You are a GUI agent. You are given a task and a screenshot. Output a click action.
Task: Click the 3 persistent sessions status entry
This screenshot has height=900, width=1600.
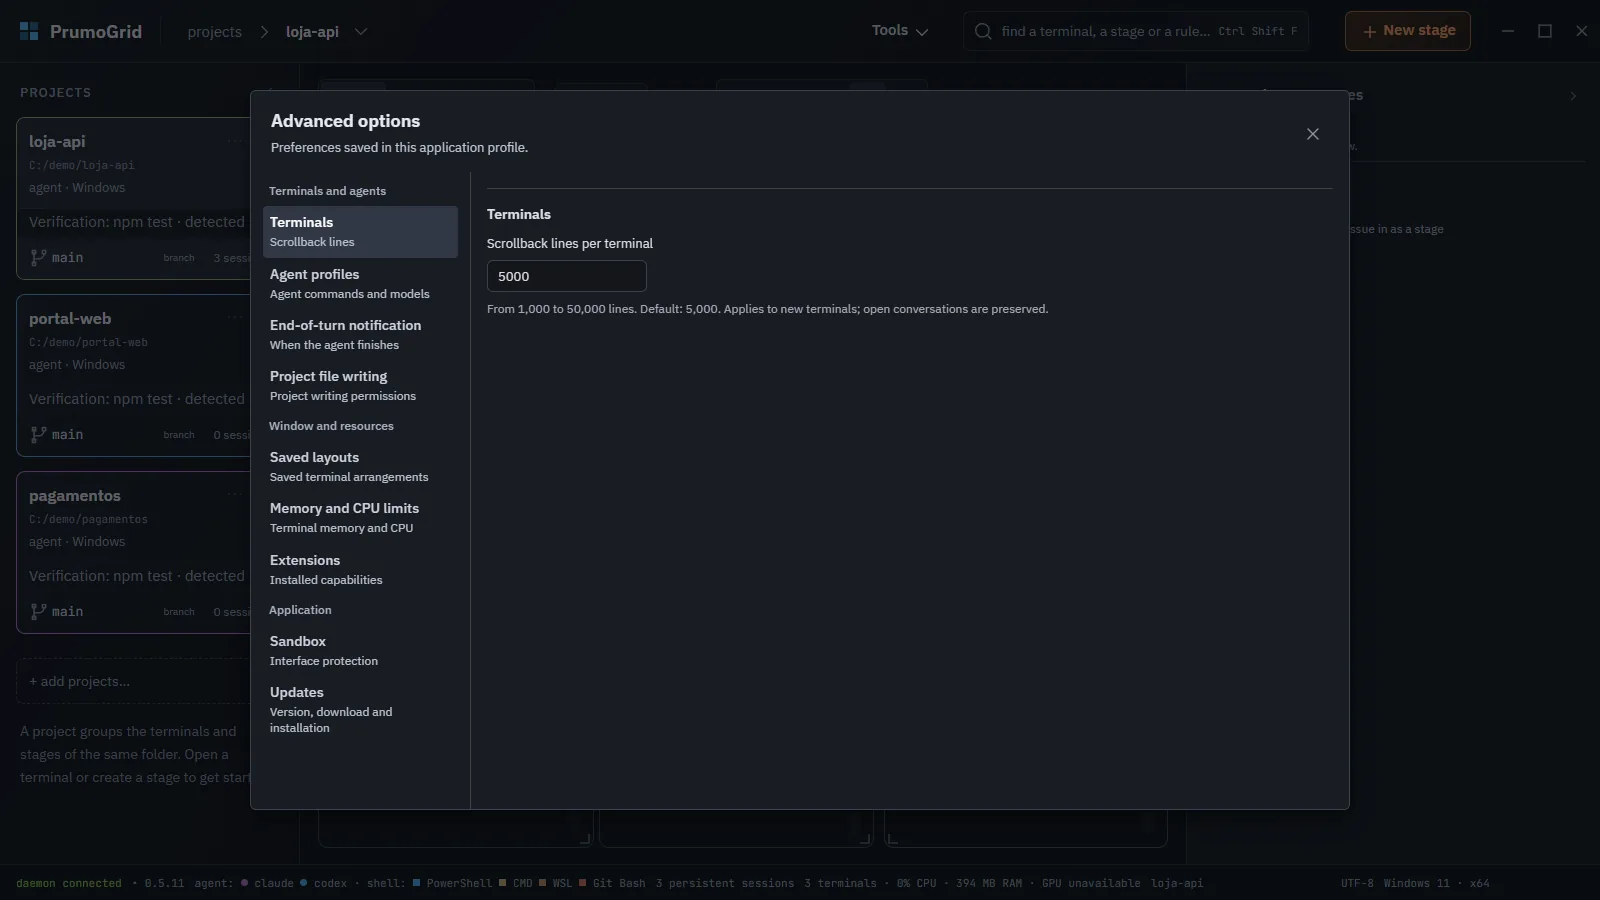[725, 883]
